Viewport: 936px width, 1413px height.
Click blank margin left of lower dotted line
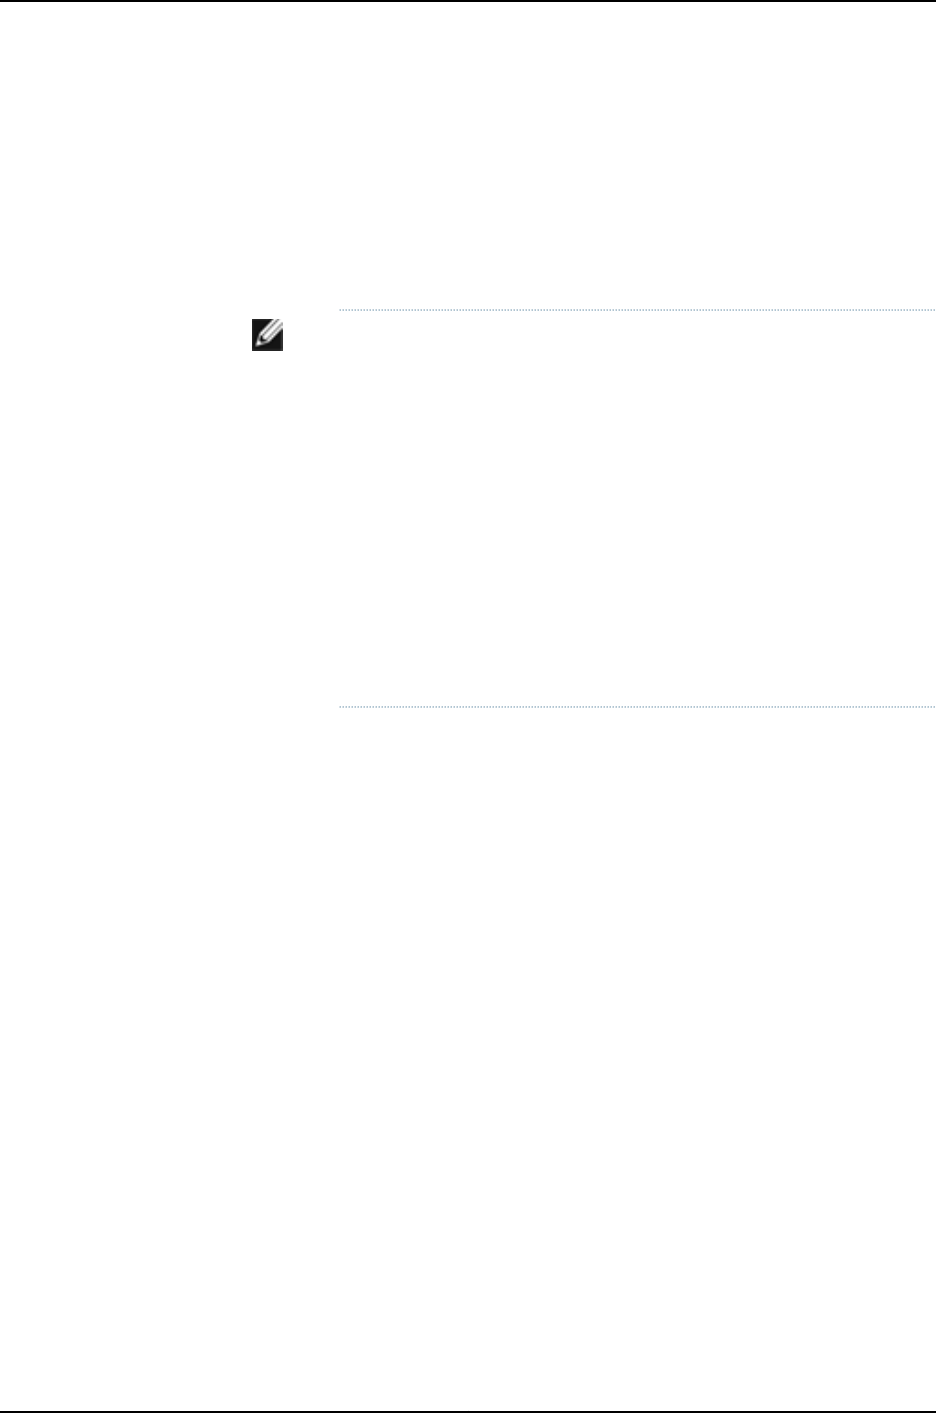[x=168, y=707]
